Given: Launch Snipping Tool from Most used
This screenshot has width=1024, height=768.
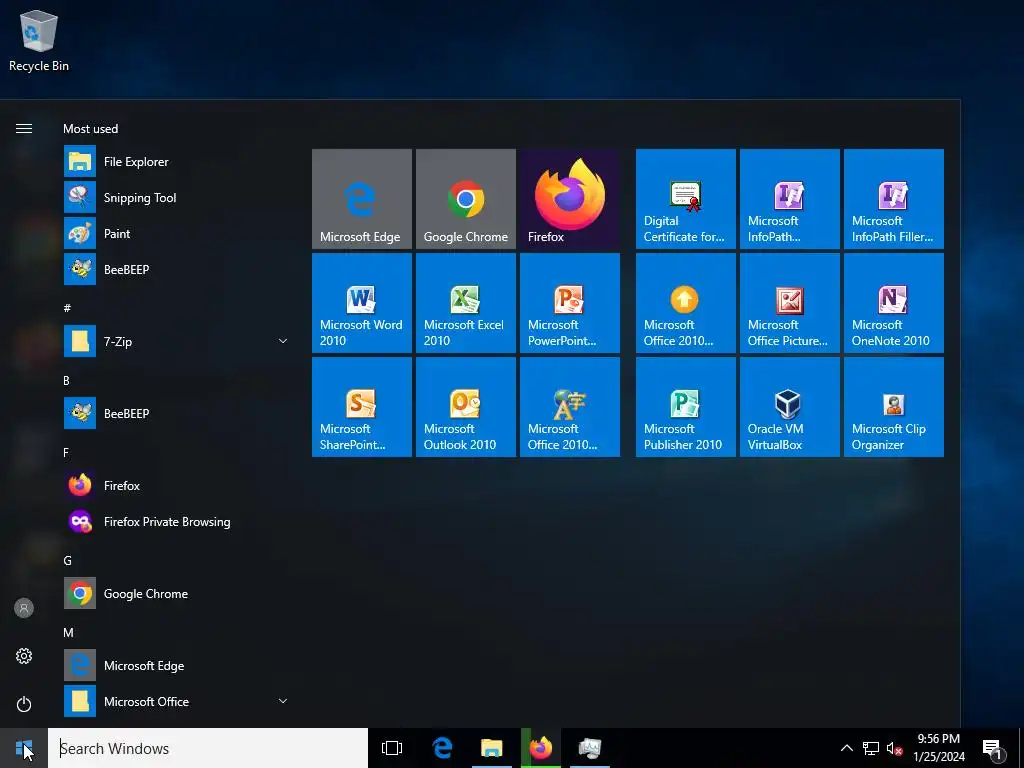Looking at the screenshot, I should 176,197.
